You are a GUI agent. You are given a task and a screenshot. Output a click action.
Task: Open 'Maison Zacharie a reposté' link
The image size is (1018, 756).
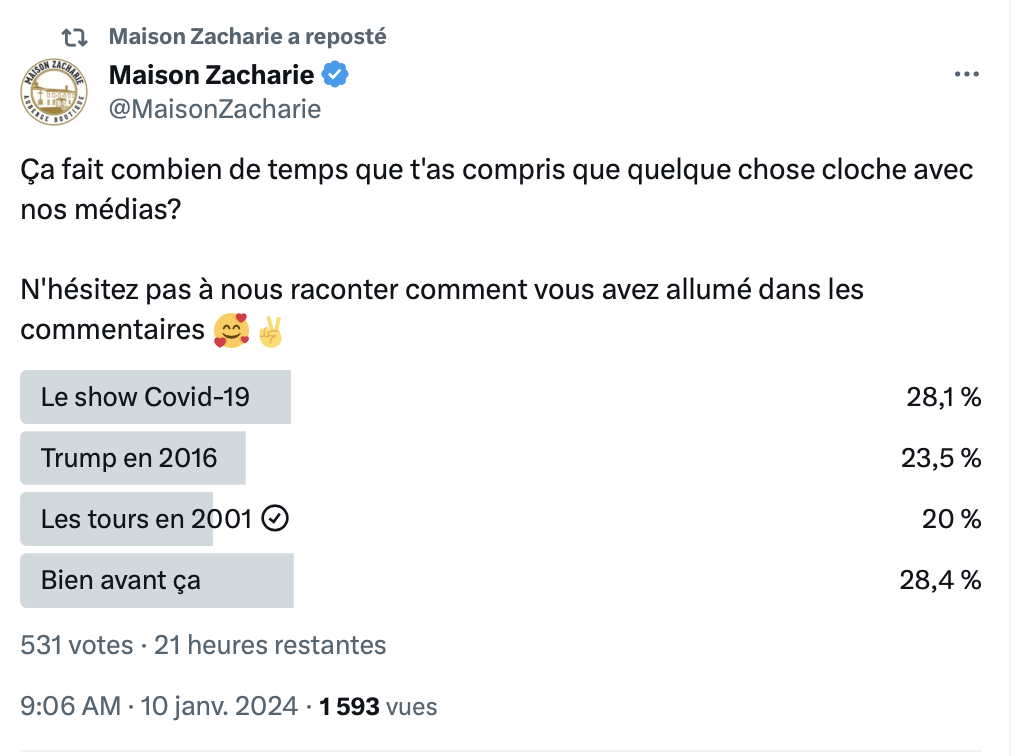(247, 37)
